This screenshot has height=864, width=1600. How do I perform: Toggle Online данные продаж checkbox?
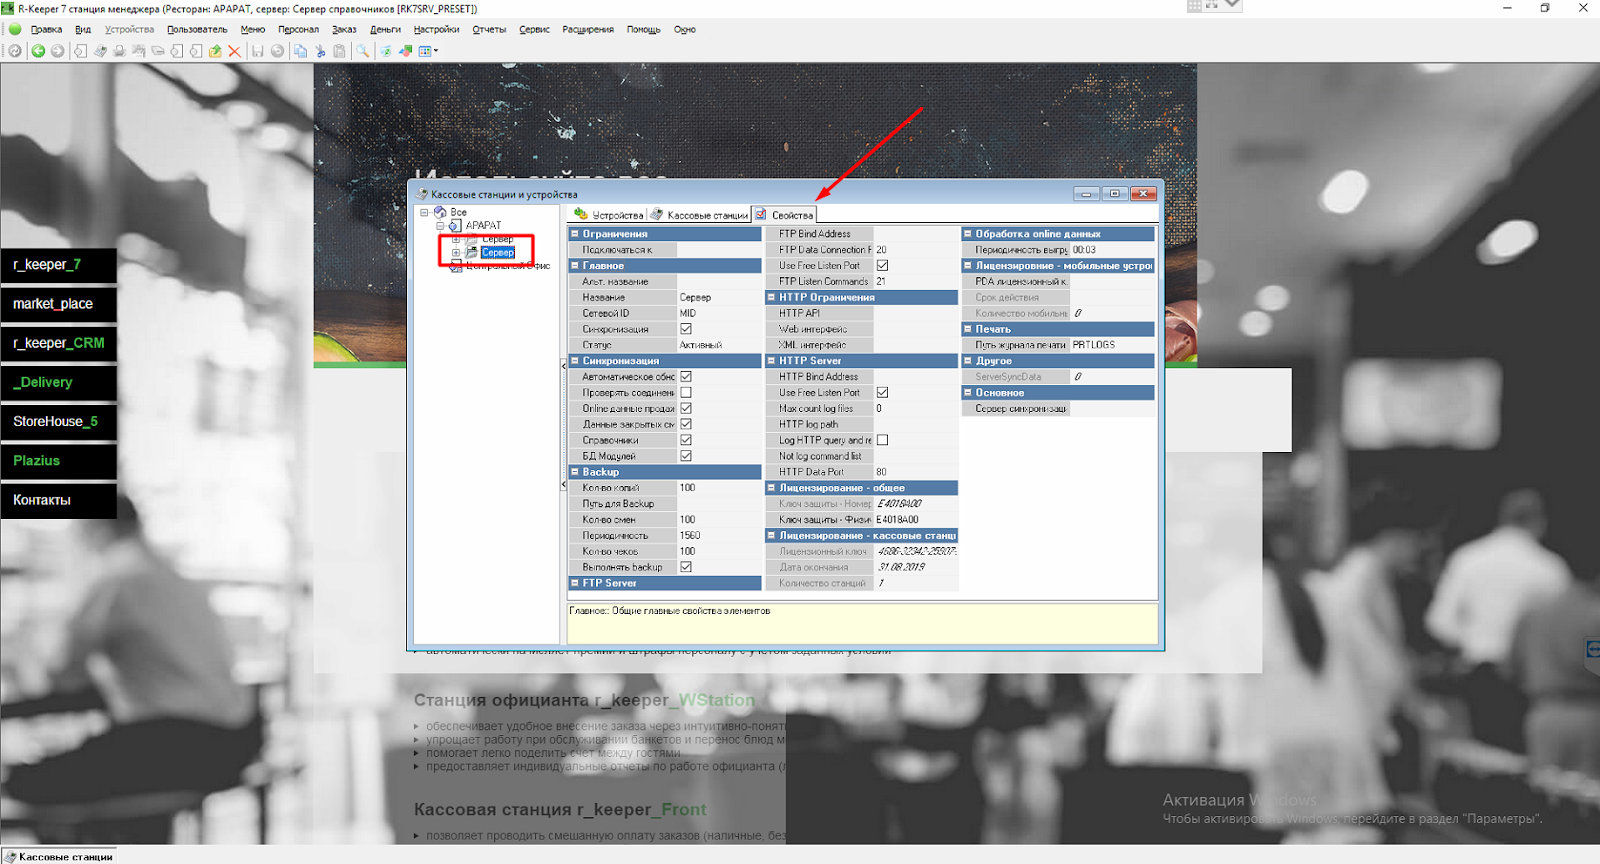686,408
